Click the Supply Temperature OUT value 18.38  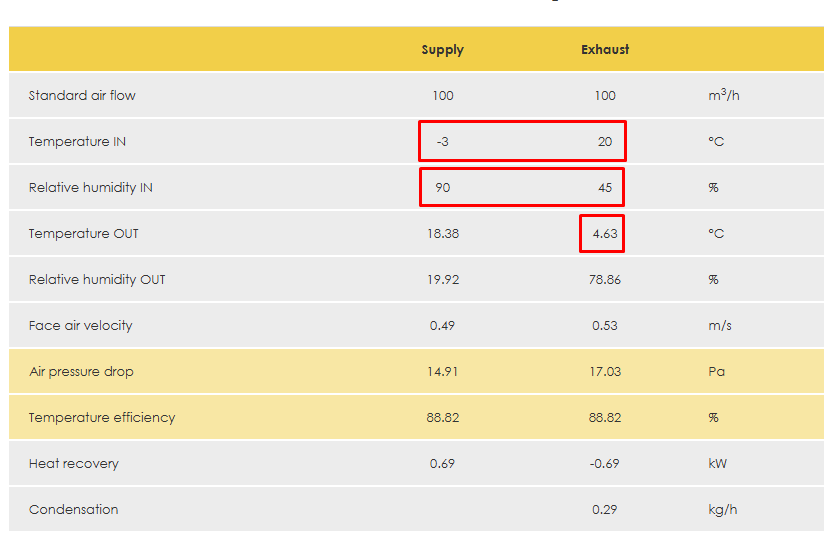443,234
